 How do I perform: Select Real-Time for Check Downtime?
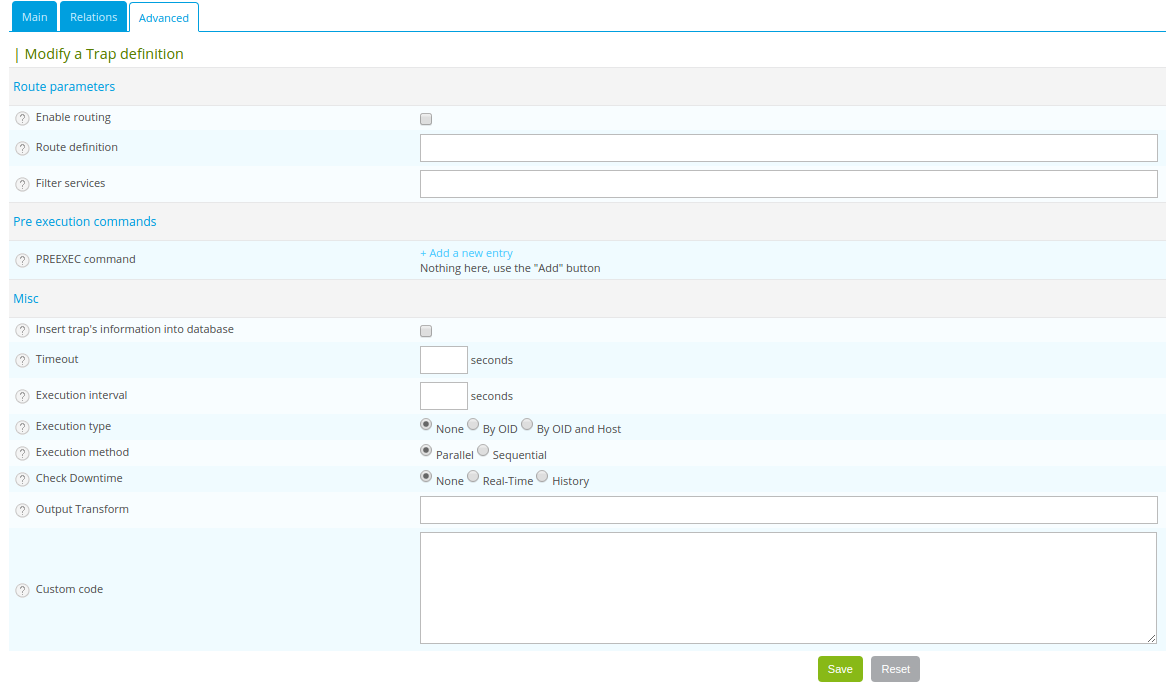point(473,476)
